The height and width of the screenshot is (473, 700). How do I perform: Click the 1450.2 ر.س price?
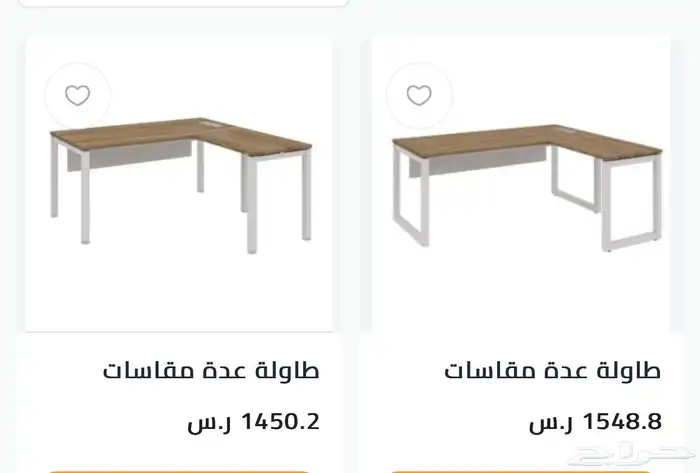tap(253, 422)
